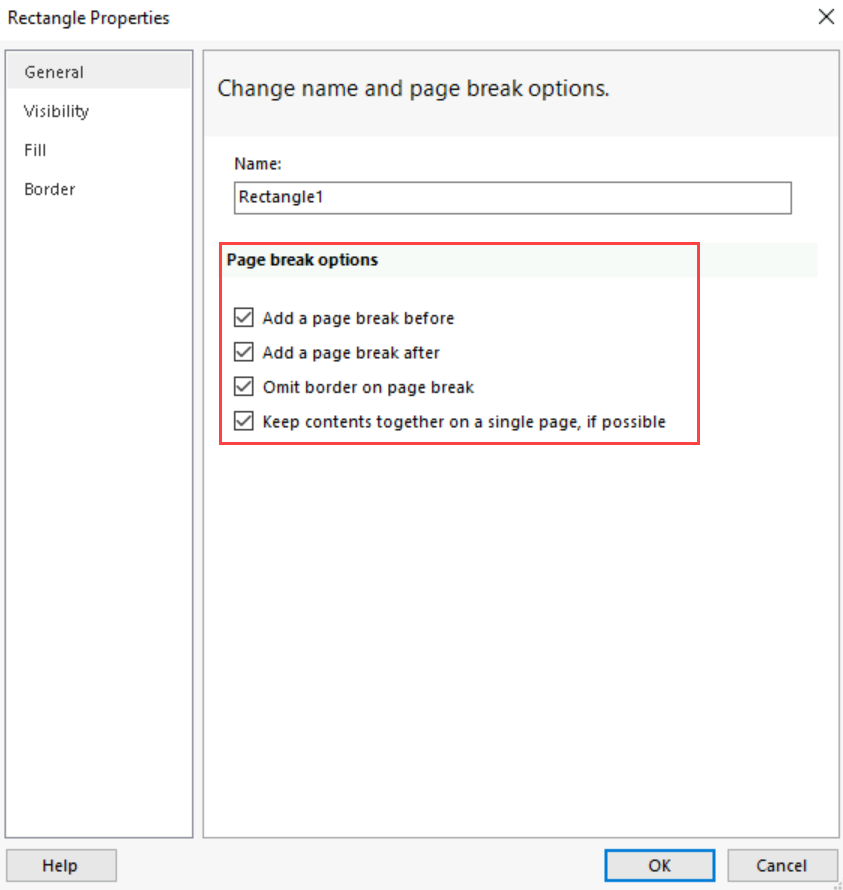The width and height of the screenshot is (843, 890).
Task: Click the General sidebar entry
Action: point(54,72)
